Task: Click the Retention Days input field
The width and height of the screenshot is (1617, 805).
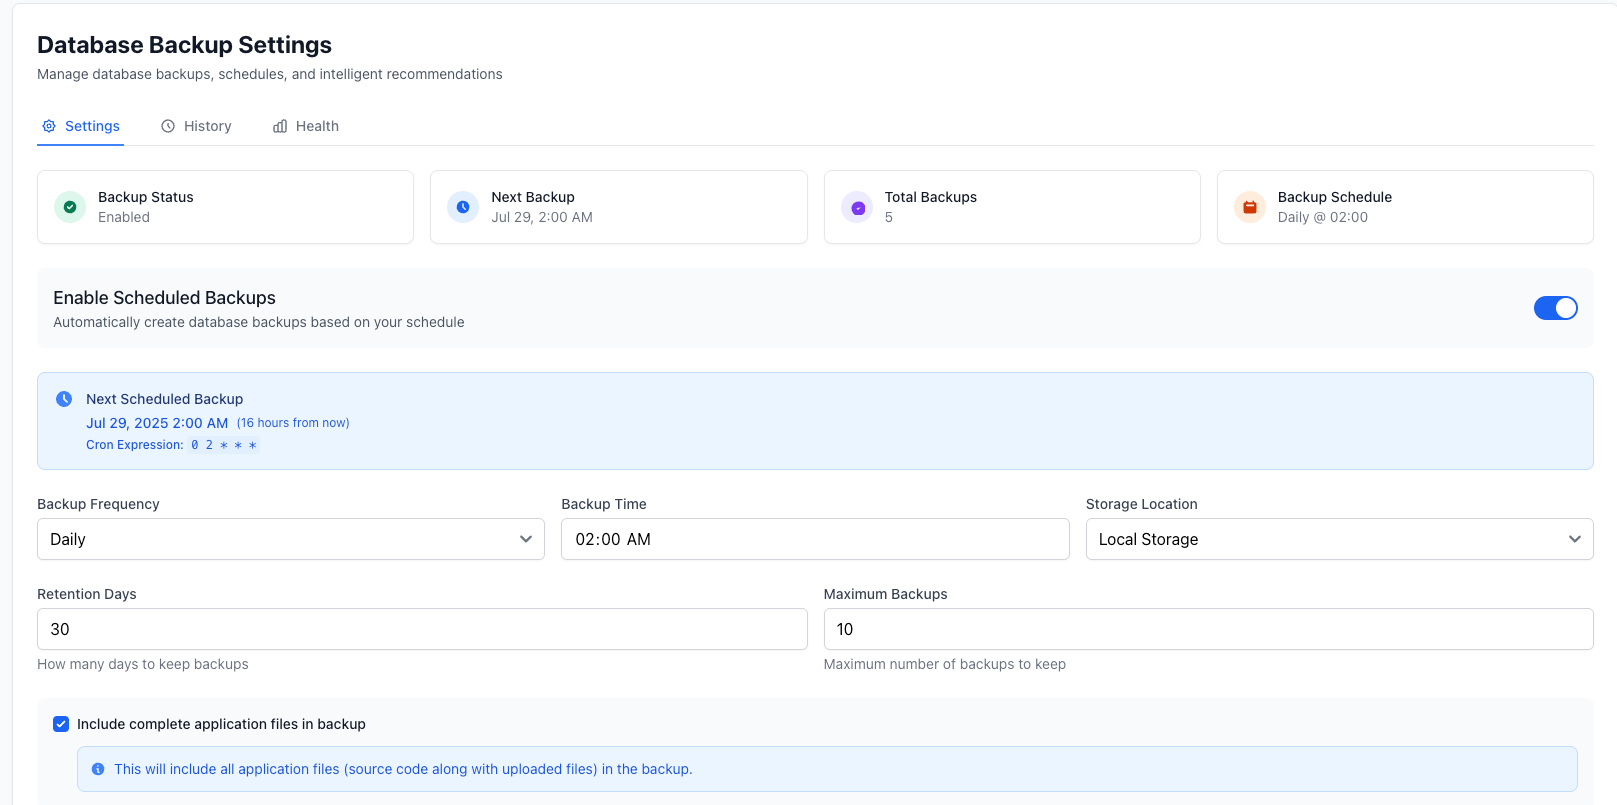Action: click(421, 629)
